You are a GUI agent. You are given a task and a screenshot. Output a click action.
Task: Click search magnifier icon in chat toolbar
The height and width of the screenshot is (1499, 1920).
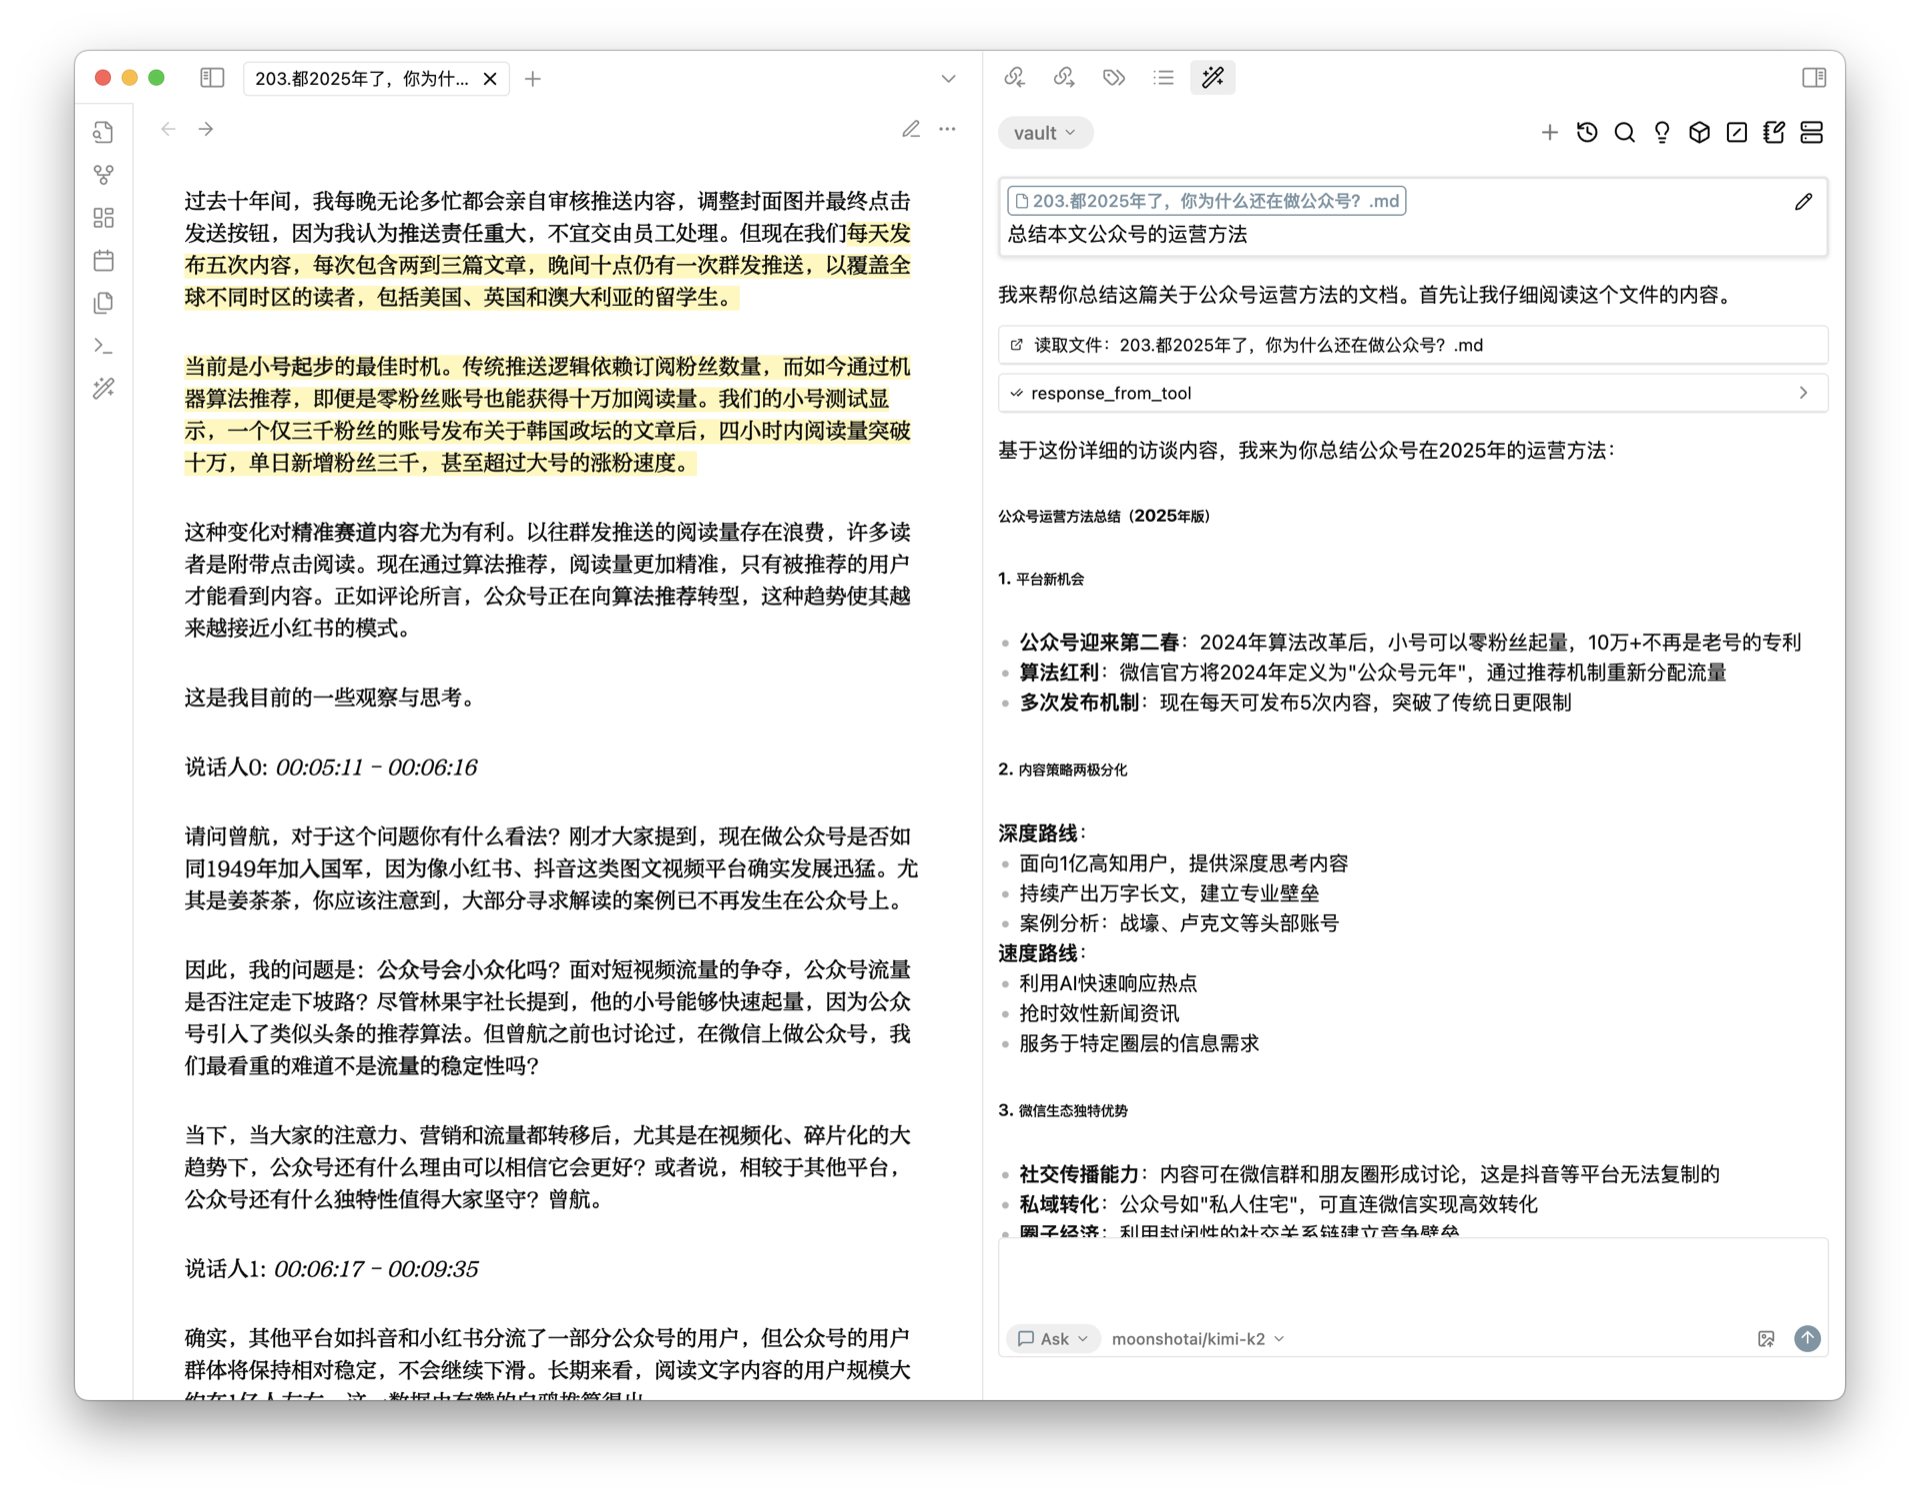(x=1624, y=133)
